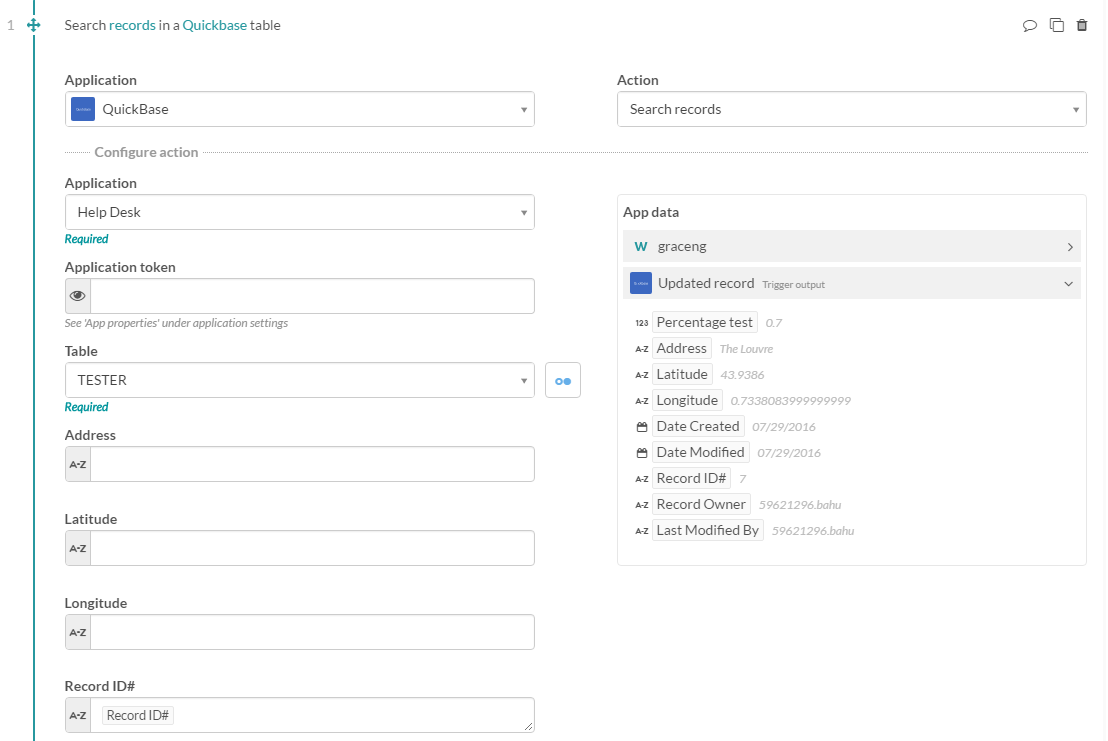Expand the graceng app data section

(x=851, y=247)
